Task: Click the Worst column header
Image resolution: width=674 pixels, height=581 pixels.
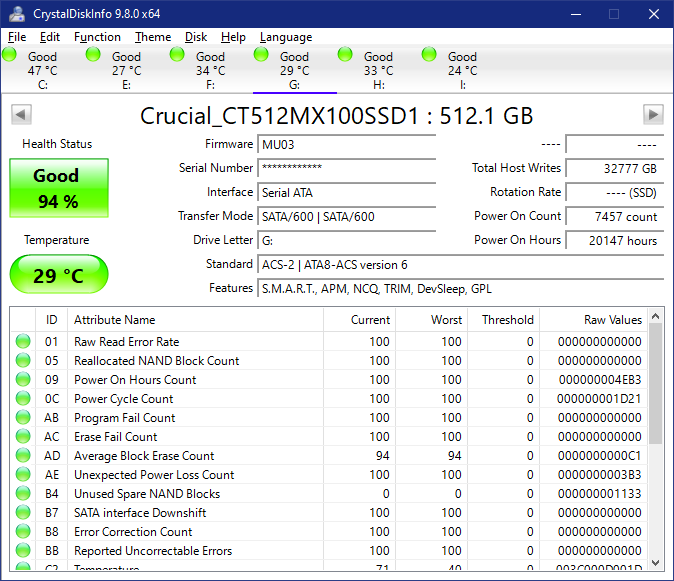Action: tap(432, 320)
